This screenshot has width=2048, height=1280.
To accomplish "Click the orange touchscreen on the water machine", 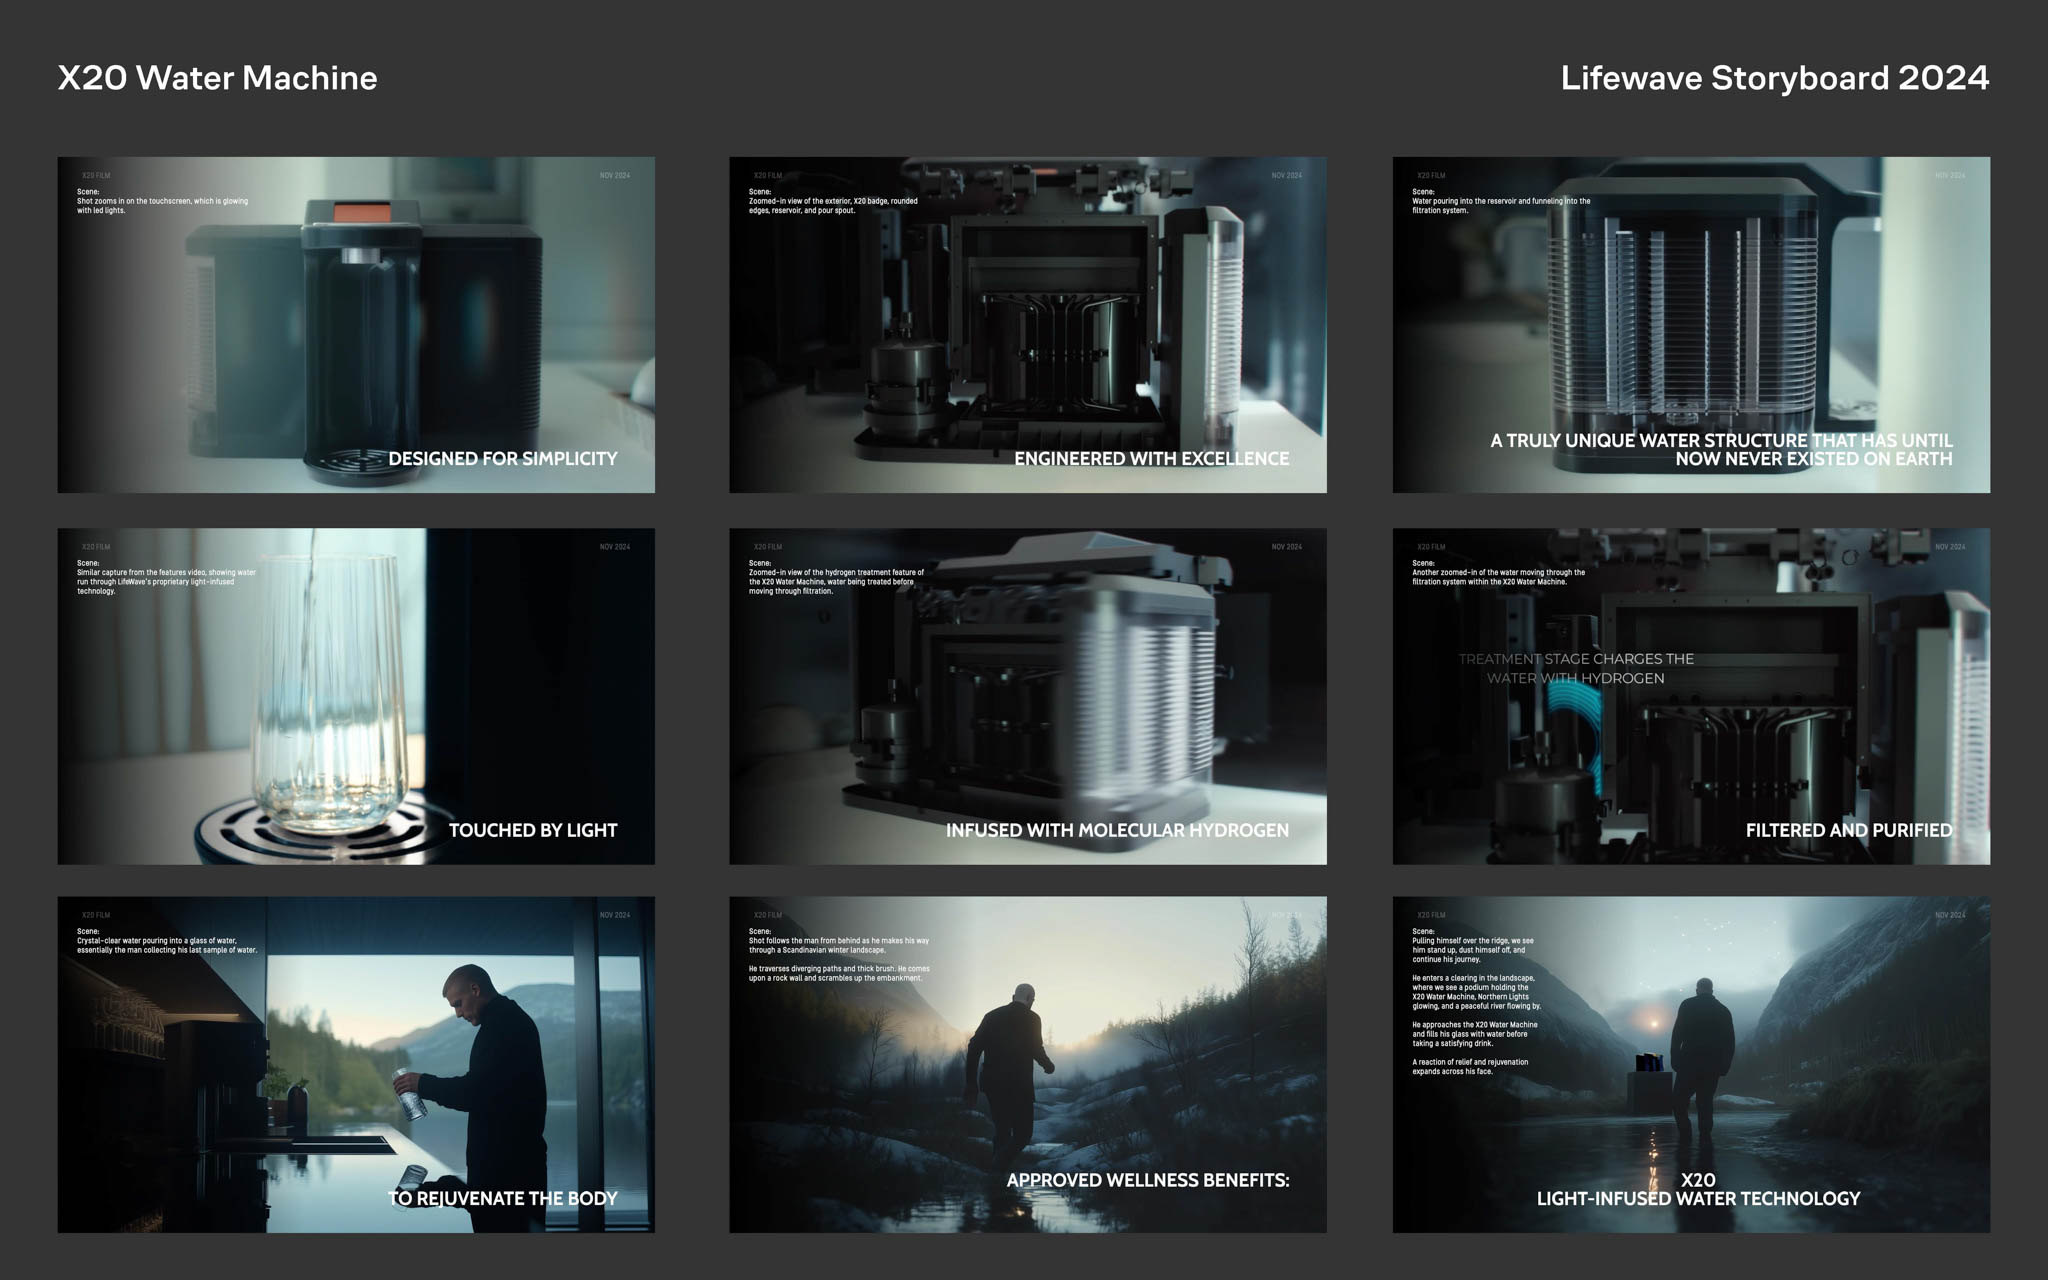I will (362, 213).
